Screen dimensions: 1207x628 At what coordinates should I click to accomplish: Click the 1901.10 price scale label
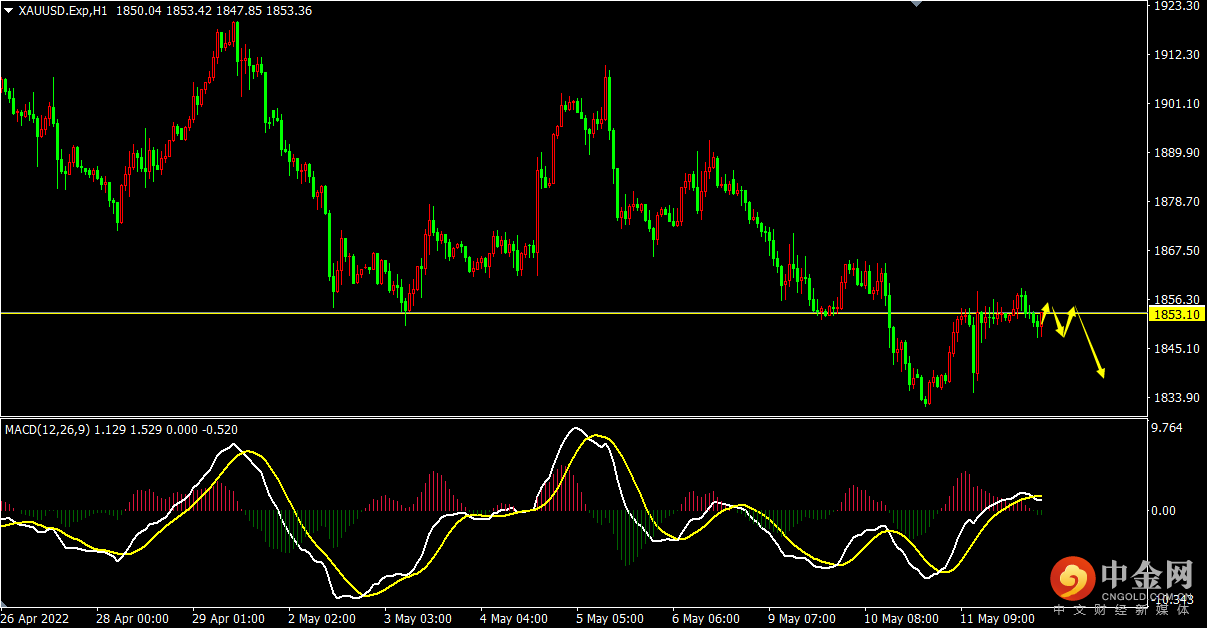pos(1176,104)
